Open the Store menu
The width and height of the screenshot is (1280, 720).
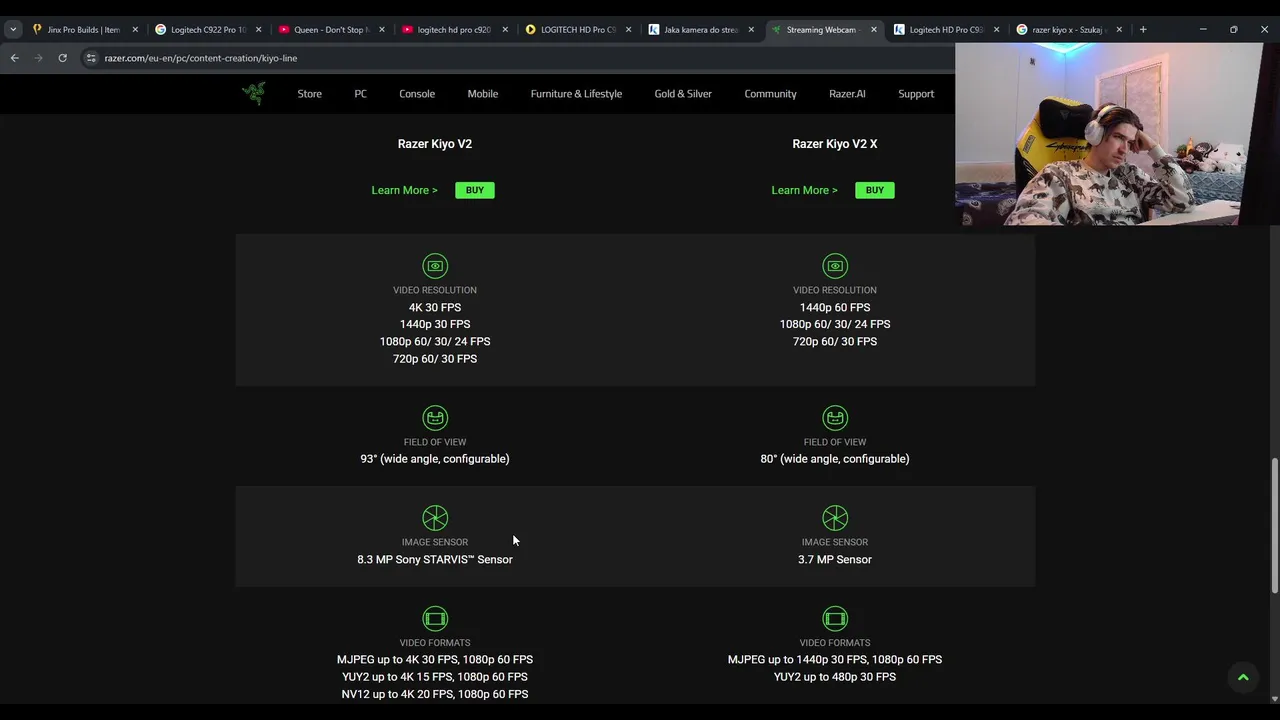point(309,94)
